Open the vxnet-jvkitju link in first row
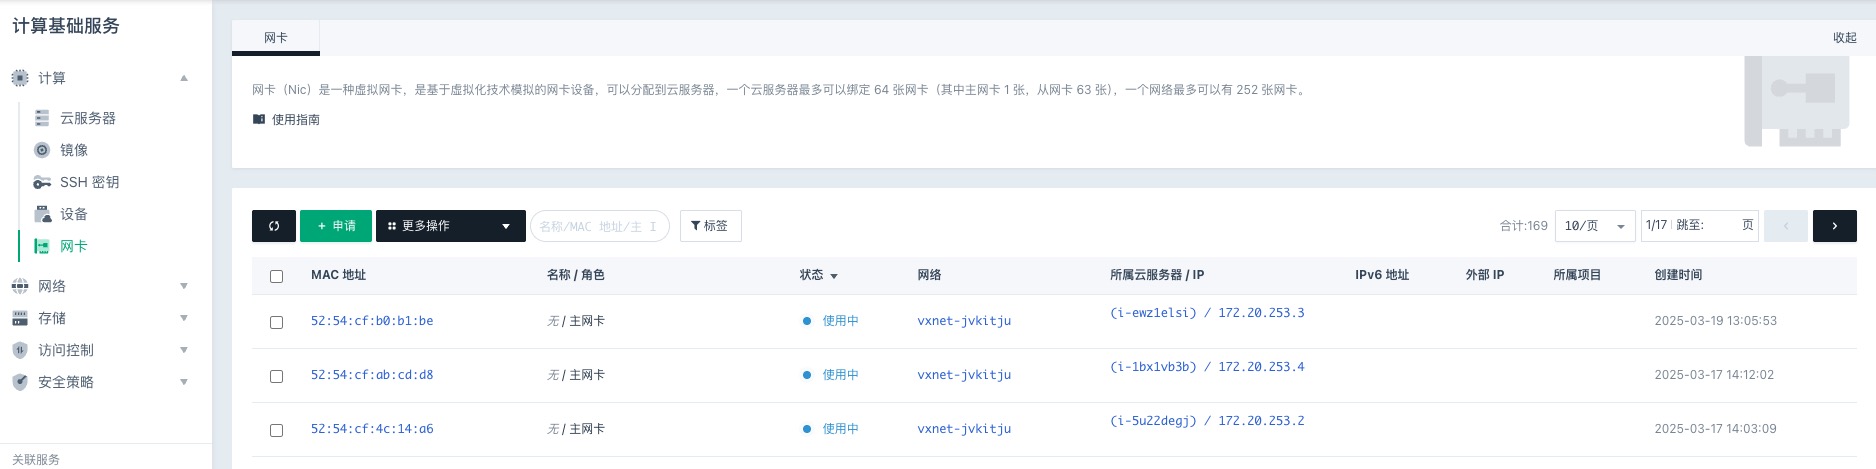Viewport: 1876px width, 469px height. pyautogui.click(x=964, y=321)
